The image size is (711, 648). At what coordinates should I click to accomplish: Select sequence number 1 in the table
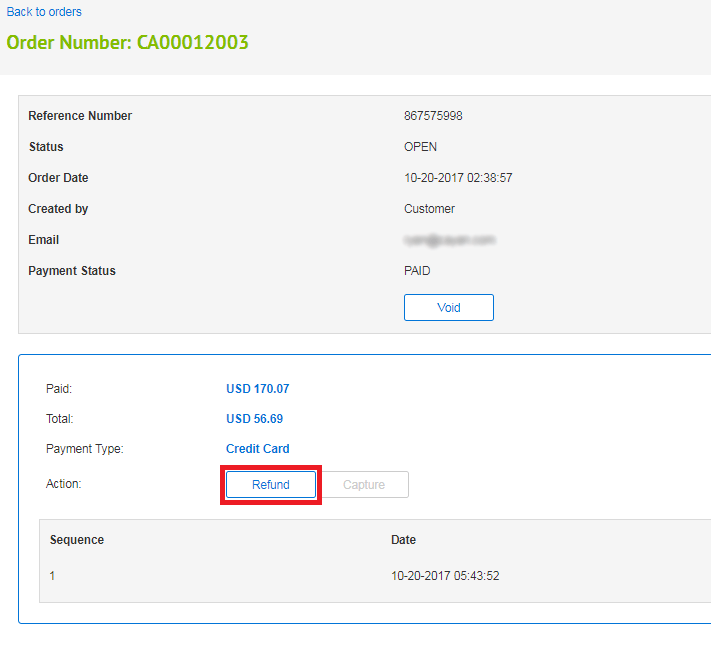pos(52,576)
